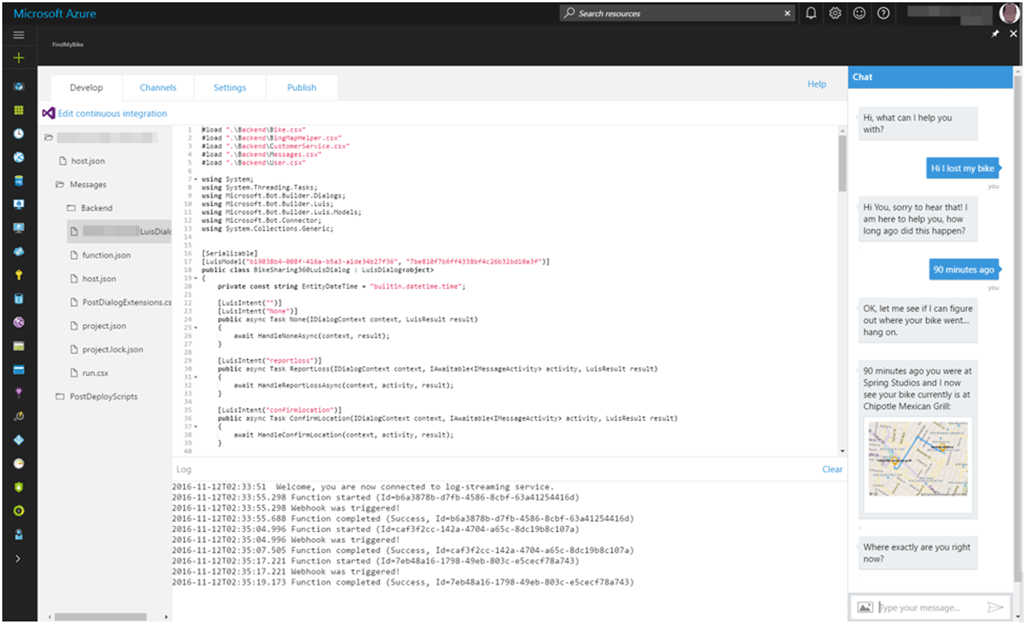Click the image upload icon in chat
1024x623 pixels.
[x=865, y=607]
